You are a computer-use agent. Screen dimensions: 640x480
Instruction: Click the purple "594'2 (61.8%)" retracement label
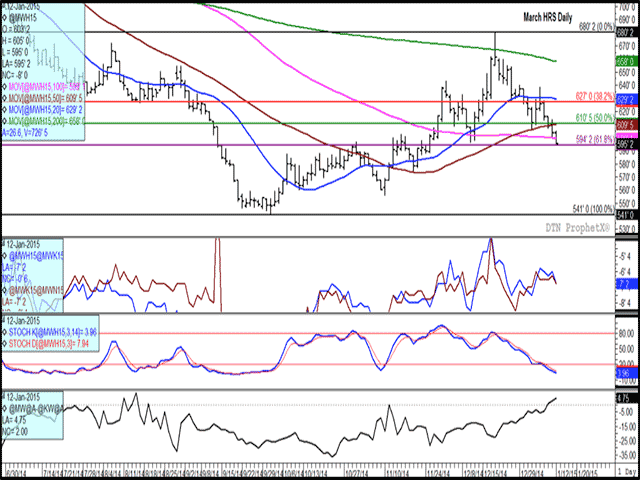(x=597, y=140)
